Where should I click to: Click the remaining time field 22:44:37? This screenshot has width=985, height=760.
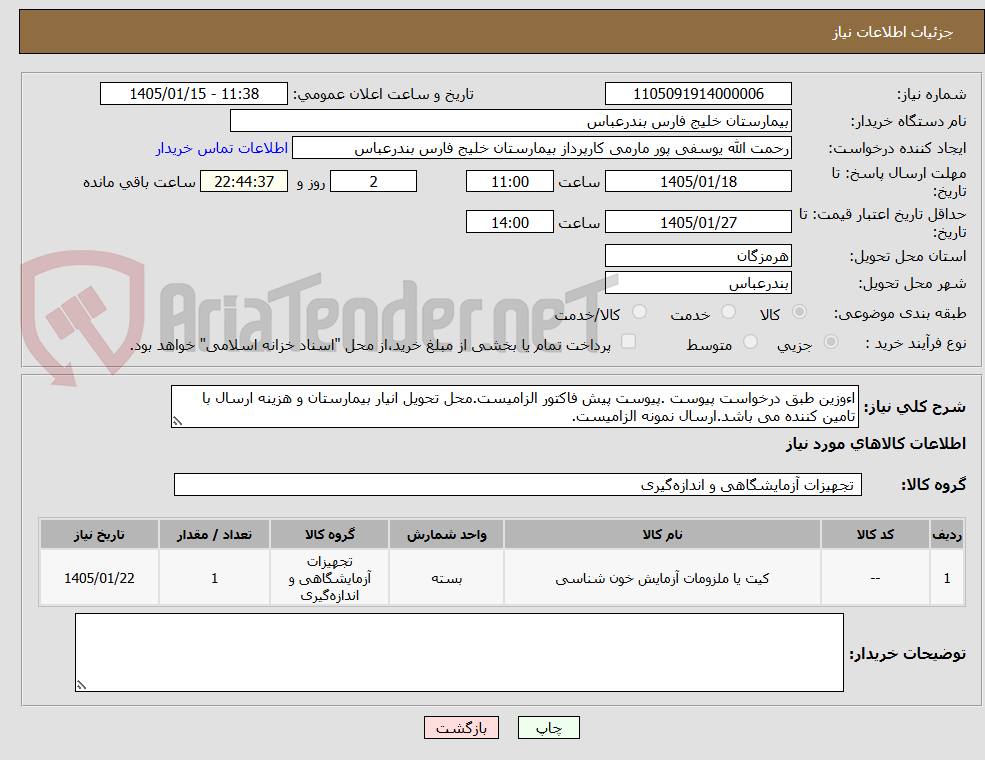pos(244,182)
